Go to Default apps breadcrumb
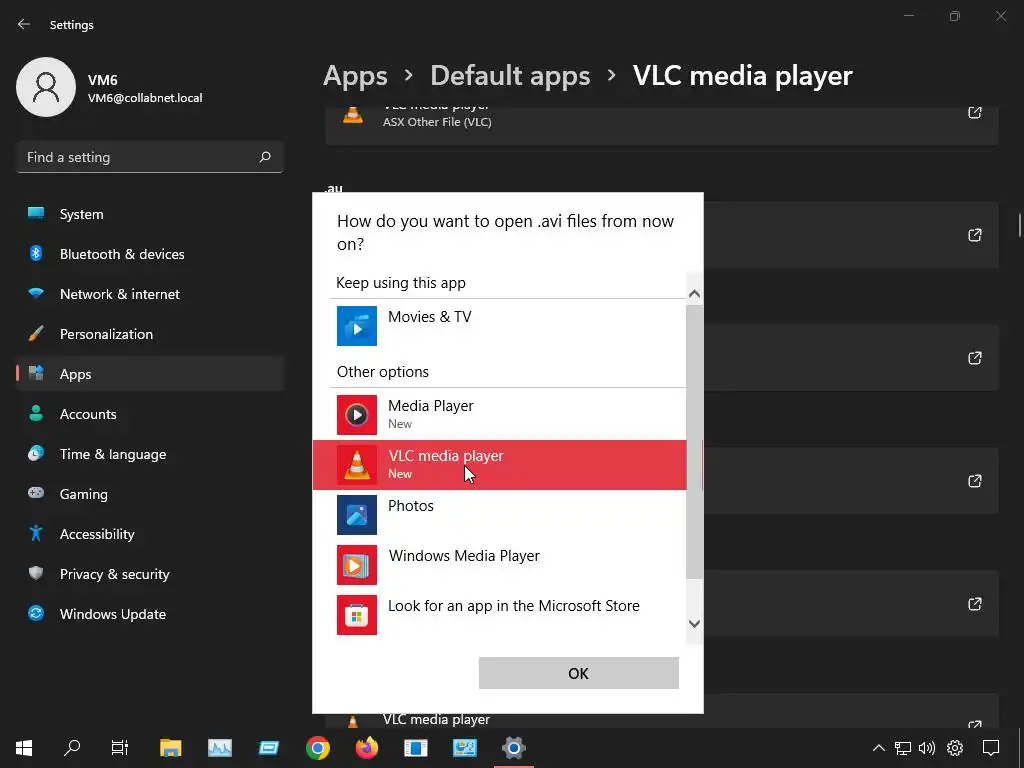This screenshot has height=768, width=1024. click(510, 76)
